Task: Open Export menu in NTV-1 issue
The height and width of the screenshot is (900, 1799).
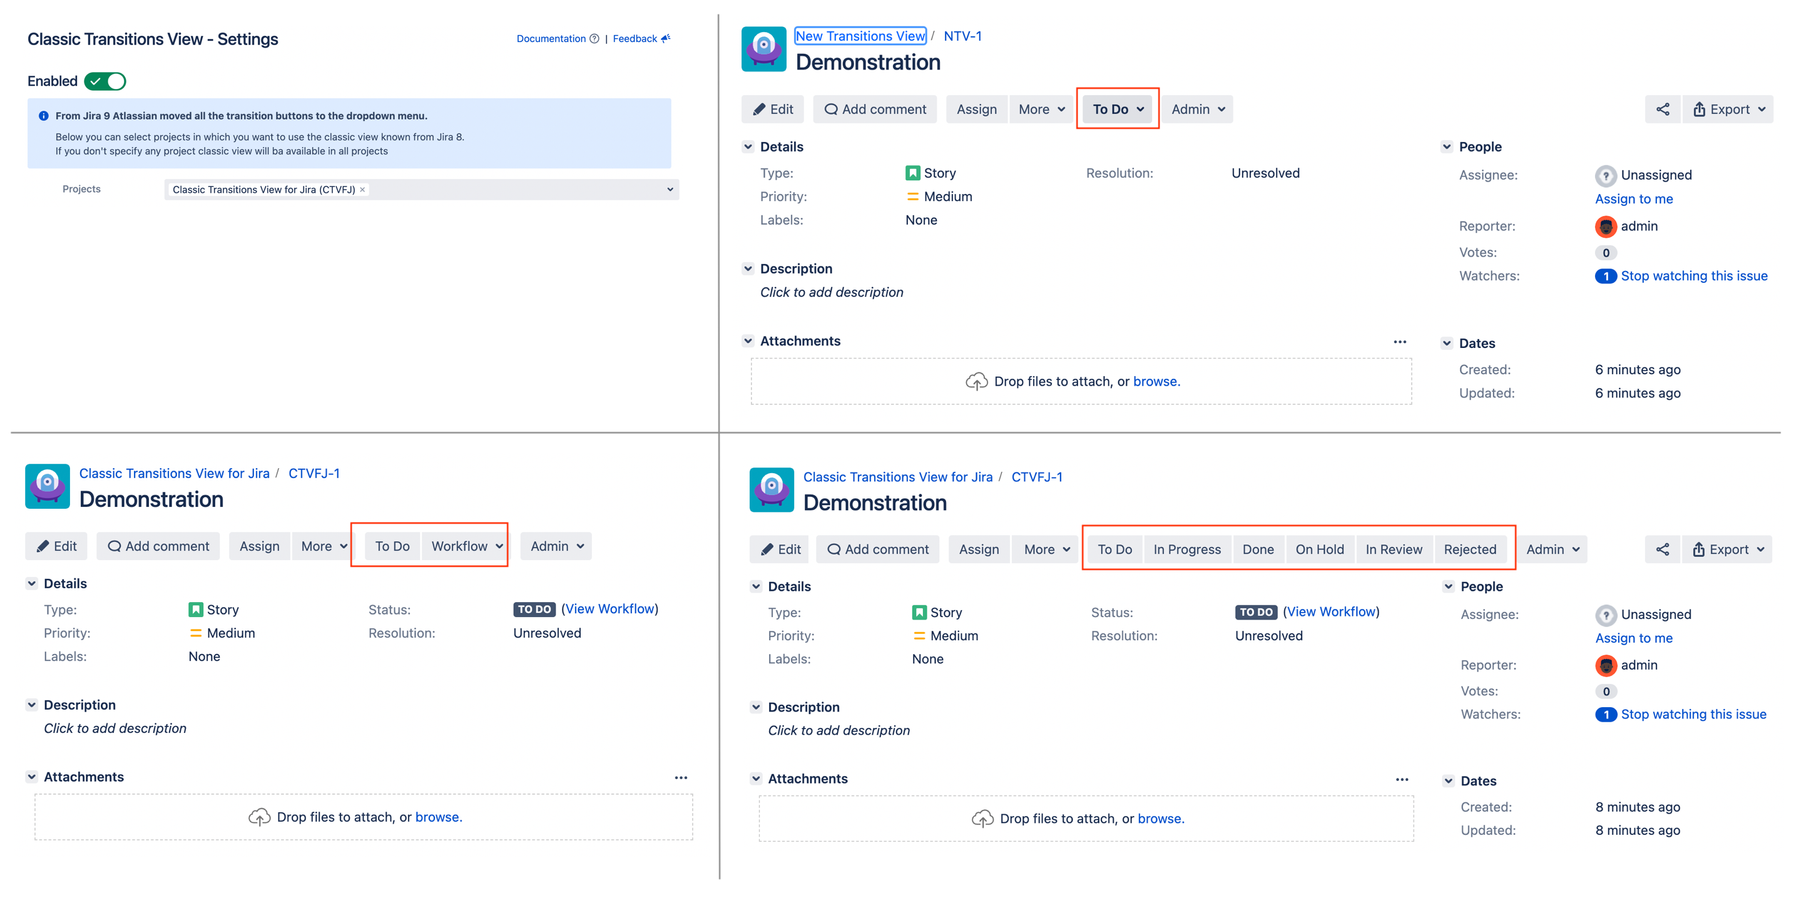Action: point(1728,109)
